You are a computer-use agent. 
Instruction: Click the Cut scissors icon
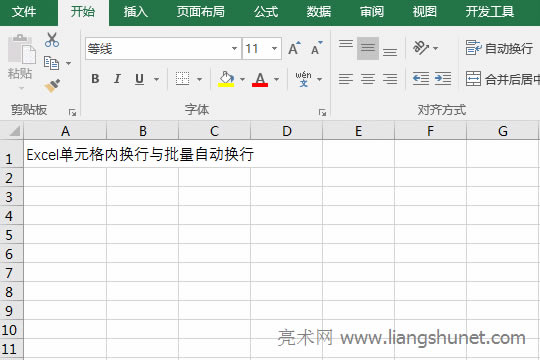(52, 40)
